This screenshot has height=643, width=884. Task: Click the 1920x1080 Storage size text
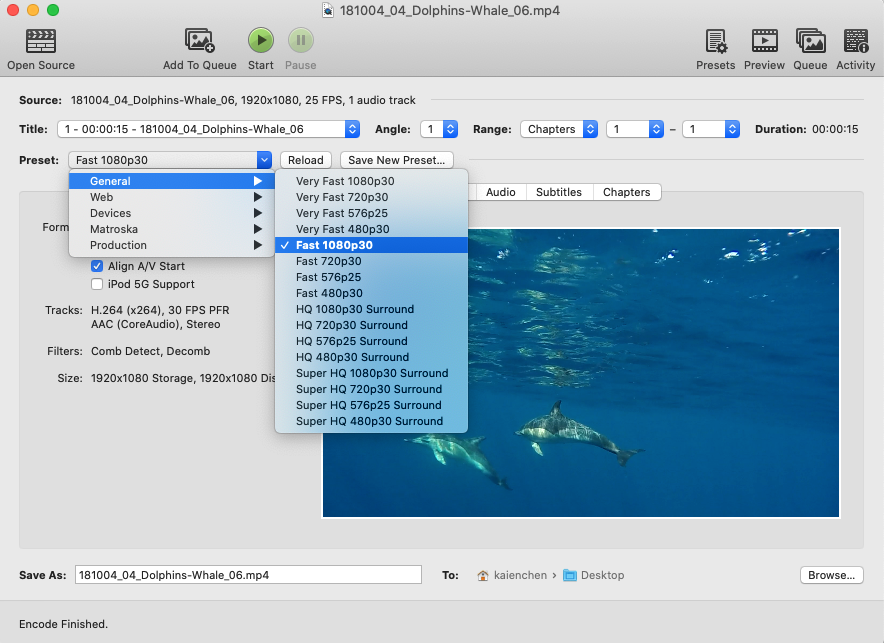[183, 378]
